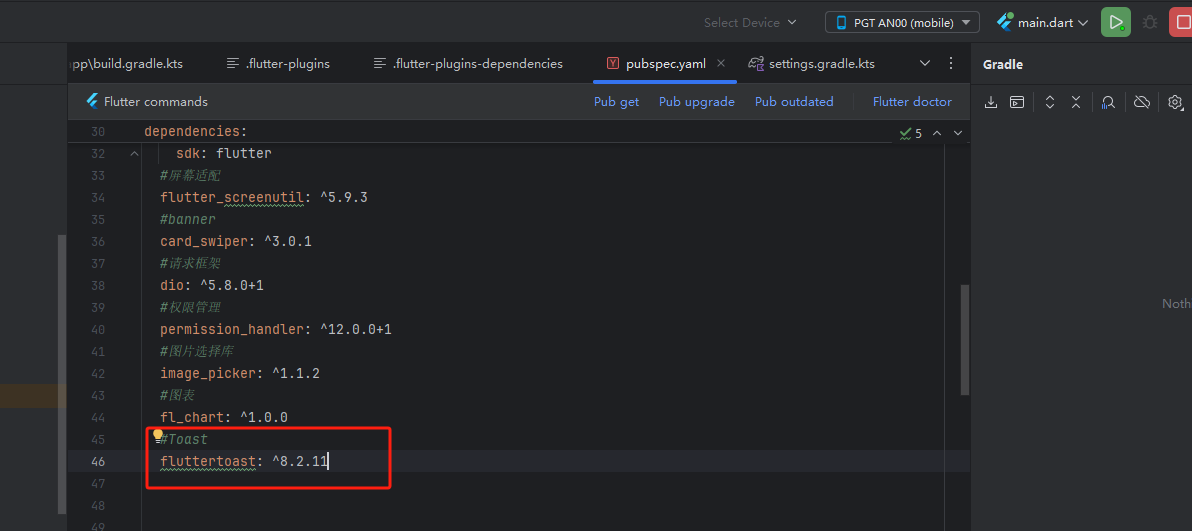Viewport: 1192px width, 531px height.
Task: Close the pubspec.yaml tab
Action: pyautogui.click(x=721, y=63)
